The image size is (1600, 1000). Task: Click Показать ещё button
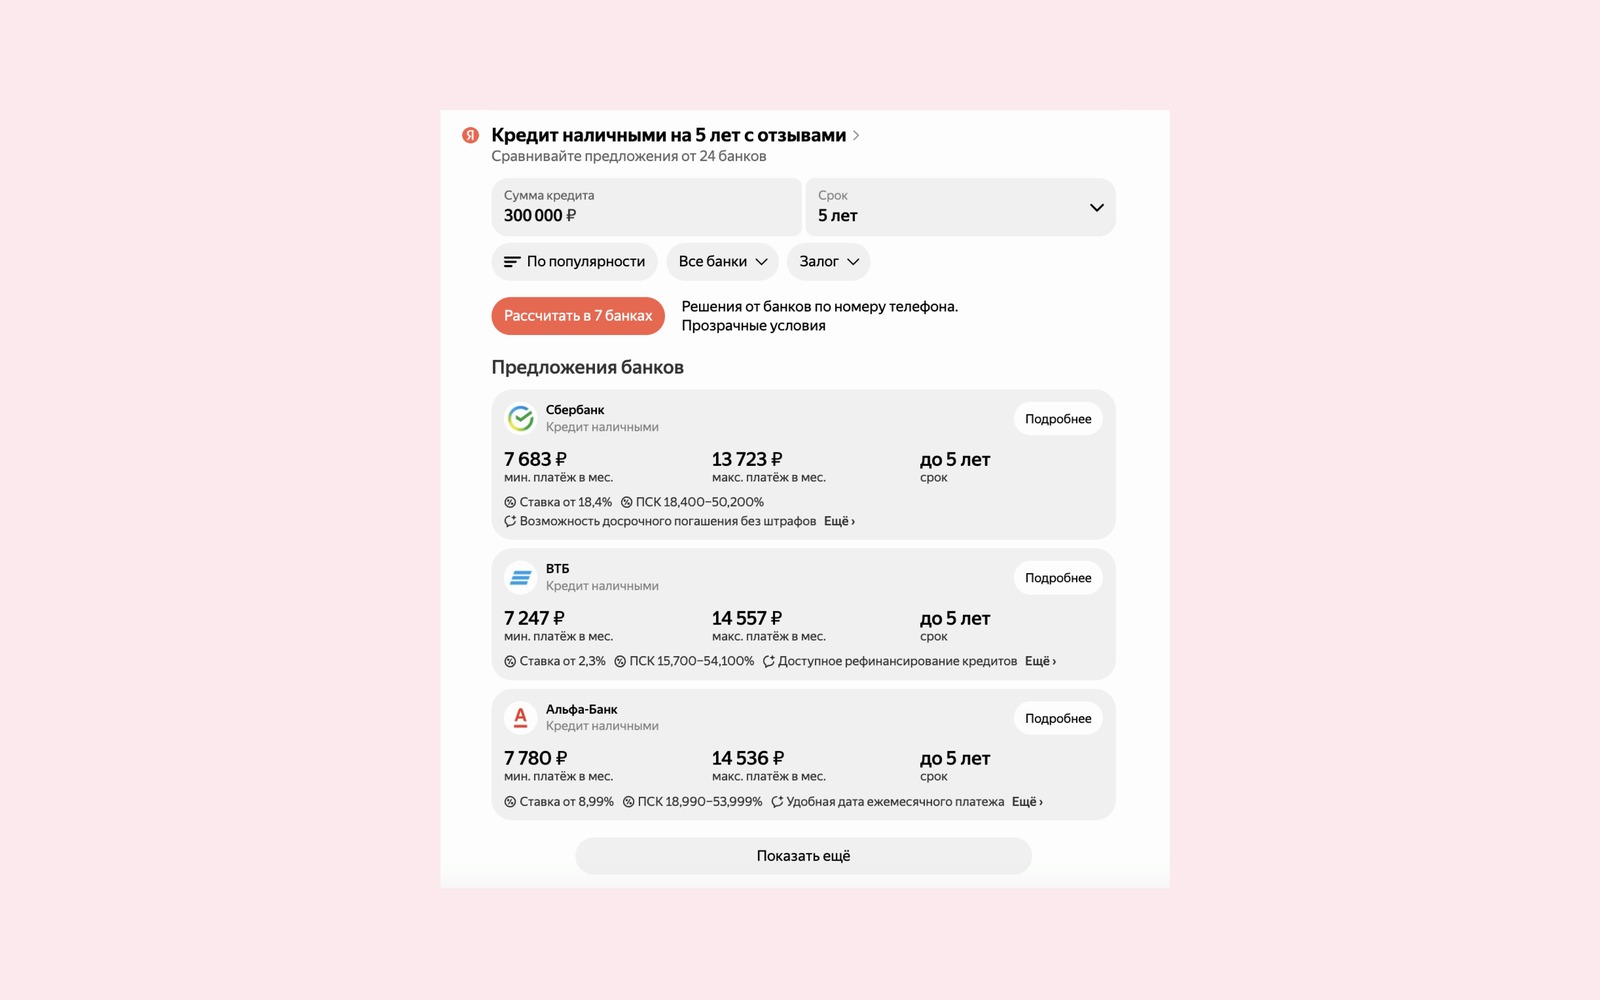pyautogui.click(x=803, y=856)
